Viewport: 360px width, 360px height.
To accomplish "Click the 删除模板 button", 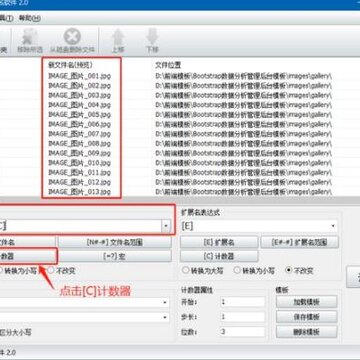I will (x=306, y=332).
